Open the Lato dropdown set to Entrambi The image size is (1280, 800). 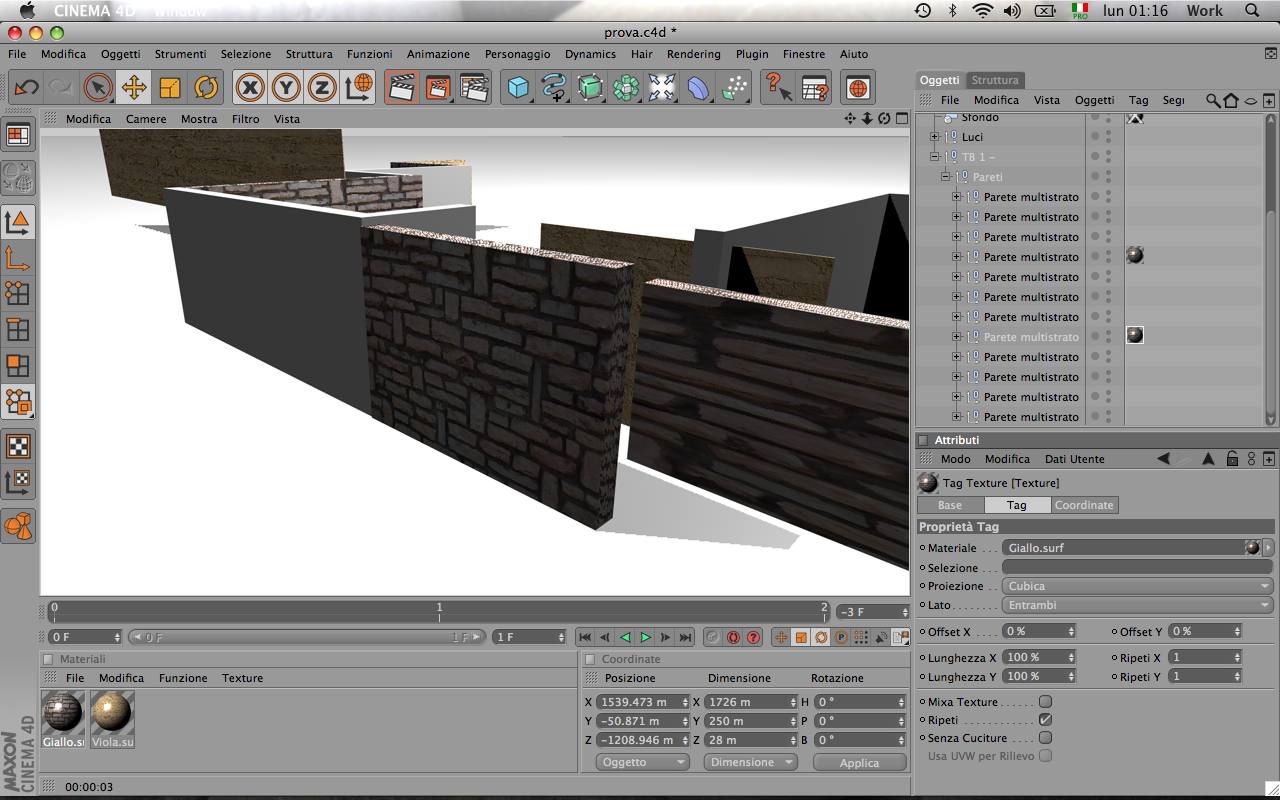1137,605
